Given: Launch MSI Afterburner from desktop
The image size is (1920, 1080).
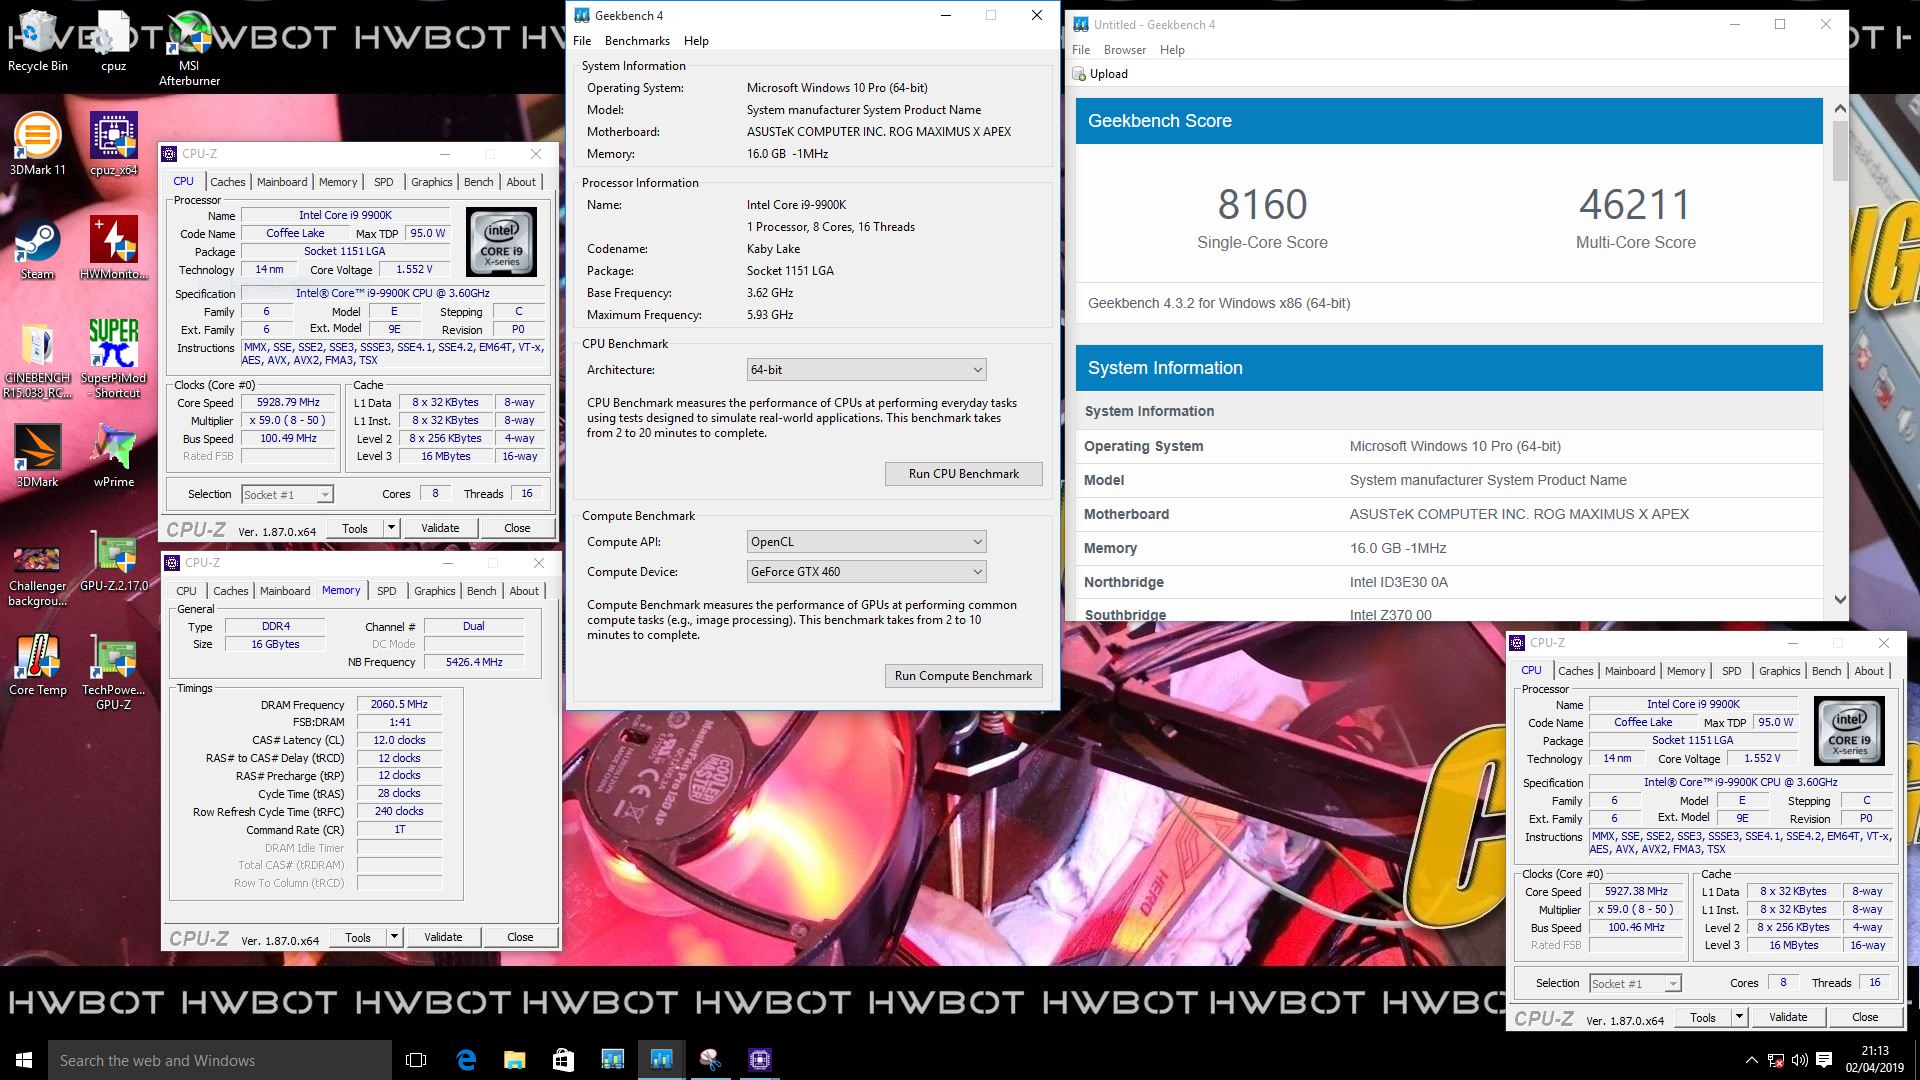Looking at the screenshot, I should [x=189, y=46].
